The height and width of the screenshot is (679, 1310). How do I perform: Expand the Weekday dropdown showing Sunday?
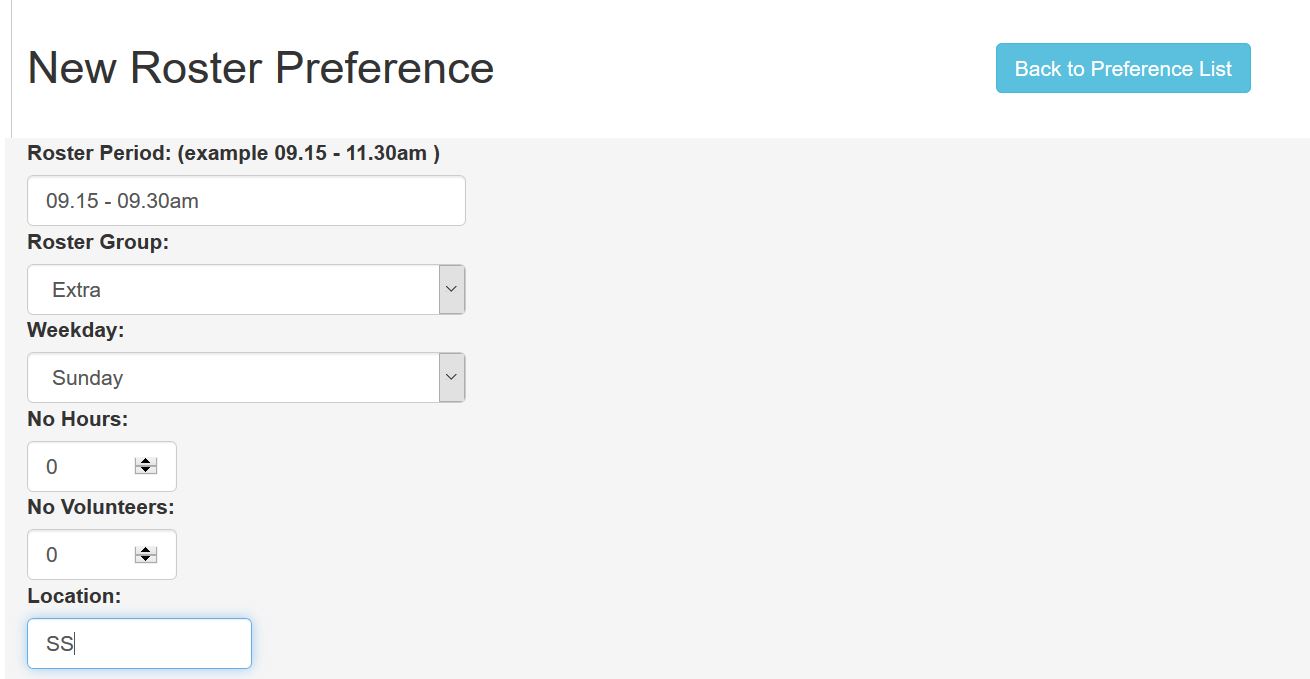pyautogui.click(x=233, y=378)
